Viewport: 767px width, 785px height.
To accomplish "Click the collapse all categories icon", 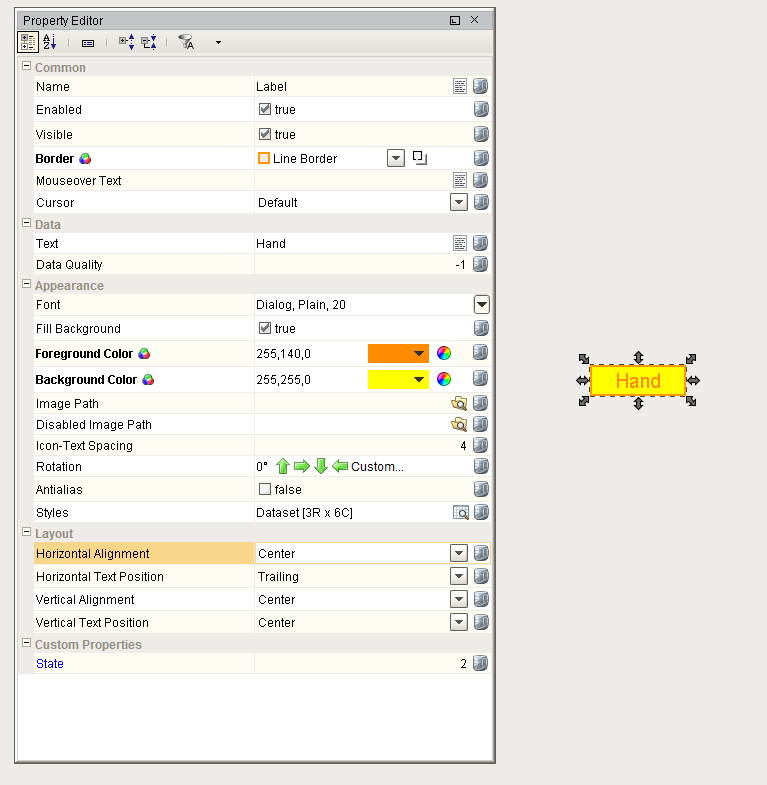I will tap(148, 42).
